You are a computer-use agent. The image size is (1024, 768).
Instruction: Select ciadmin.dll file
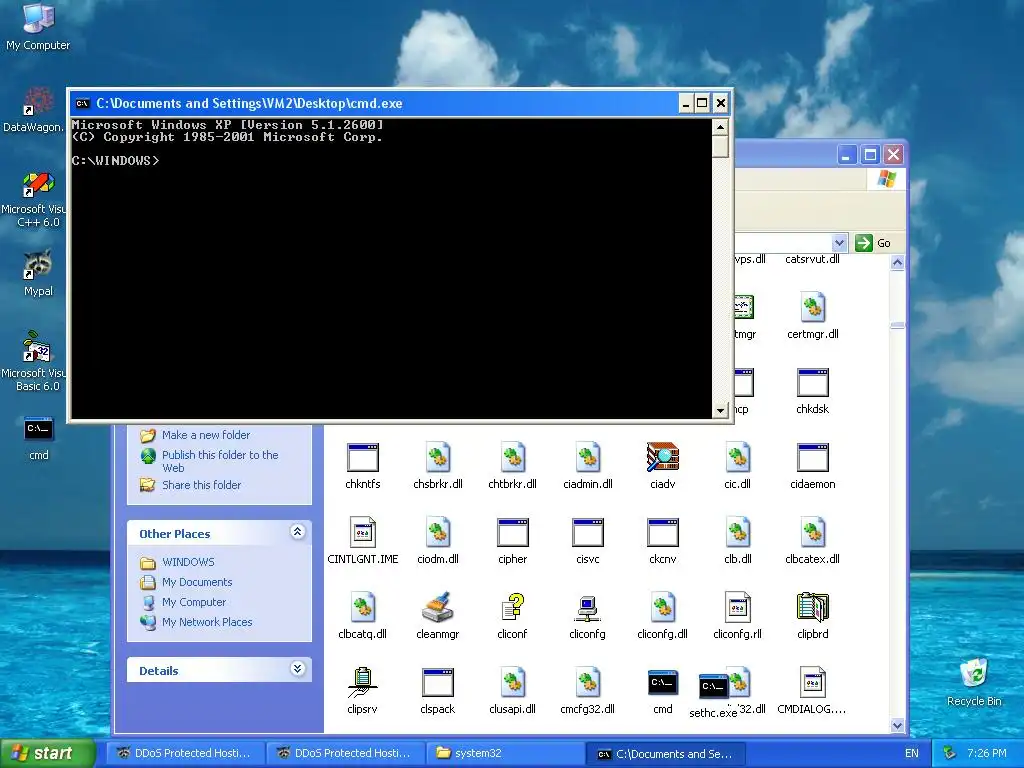pyautogui.click(x=588, y=466)
